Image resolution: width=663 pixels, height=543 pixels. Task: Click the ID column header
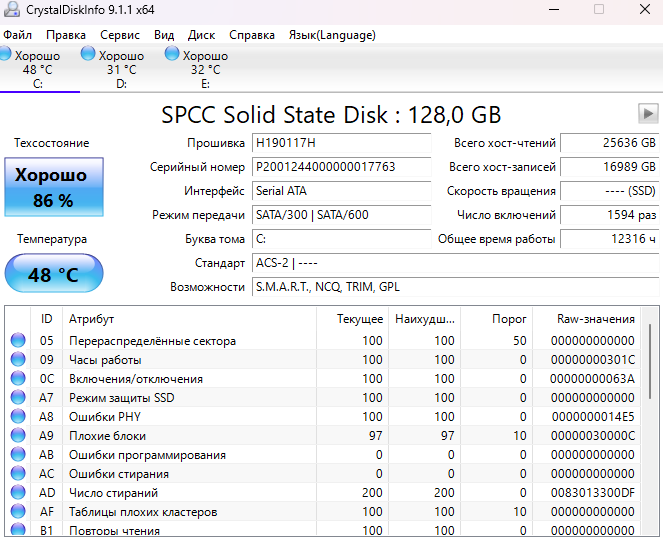click(x=47, y=318)
